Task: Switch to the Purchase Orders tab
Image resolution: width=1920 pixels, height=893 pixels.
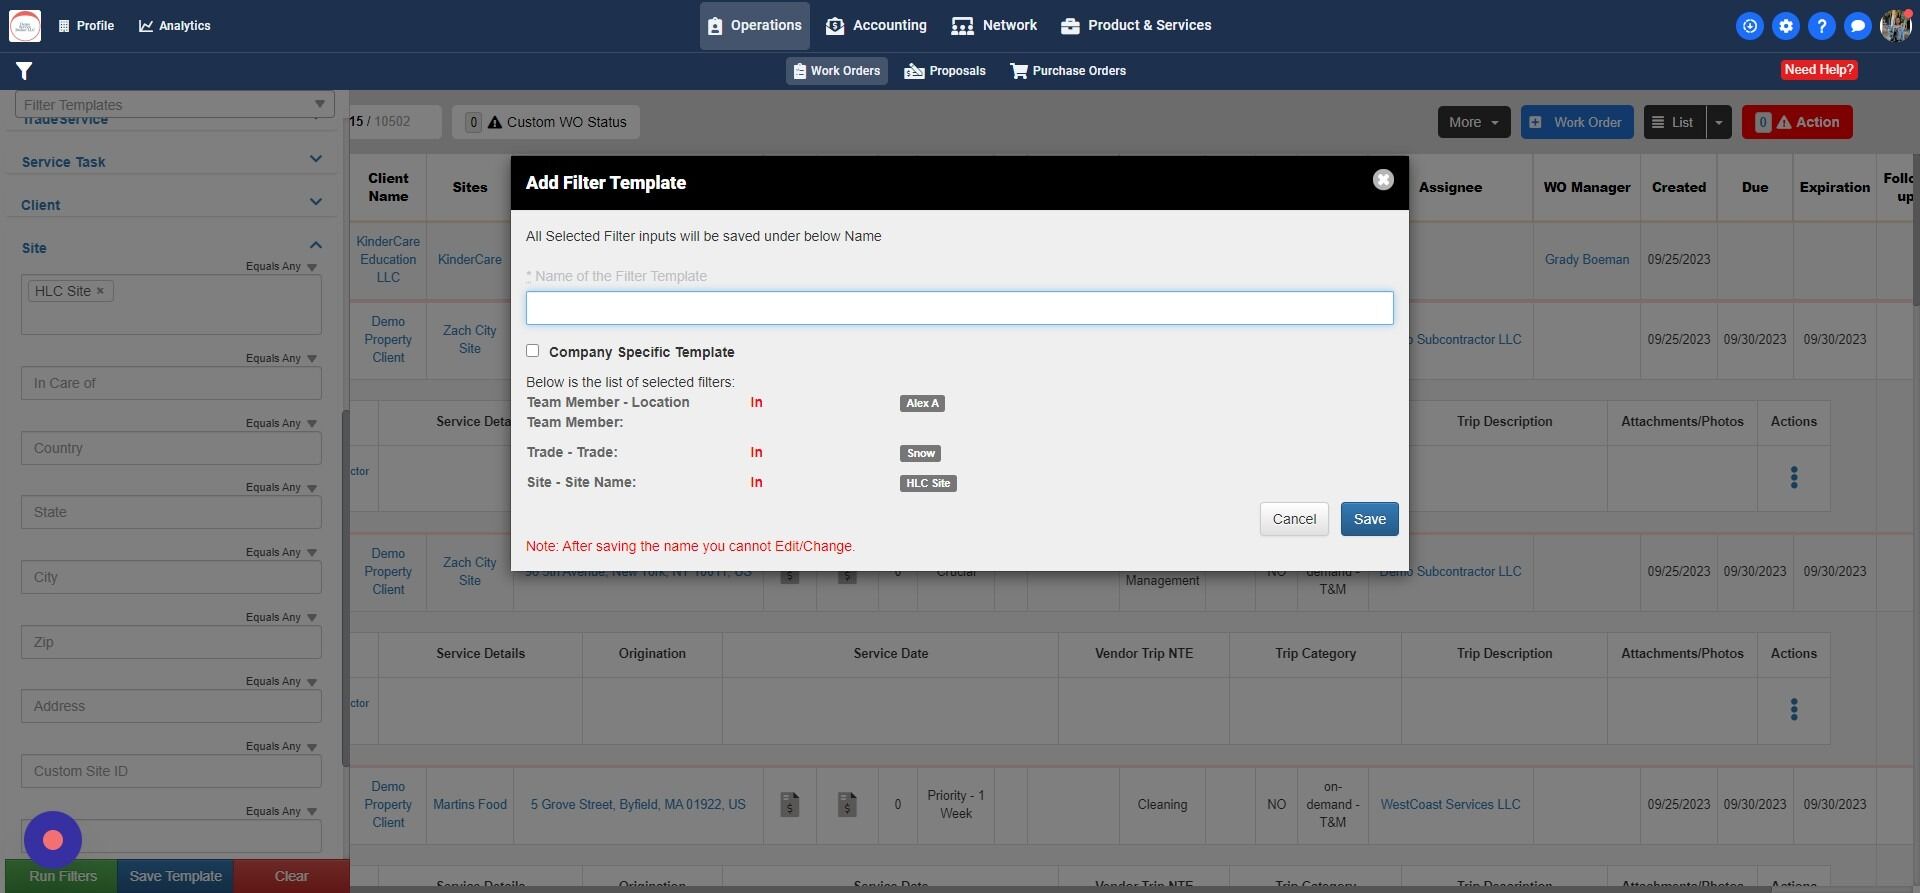Action: 1068,71
